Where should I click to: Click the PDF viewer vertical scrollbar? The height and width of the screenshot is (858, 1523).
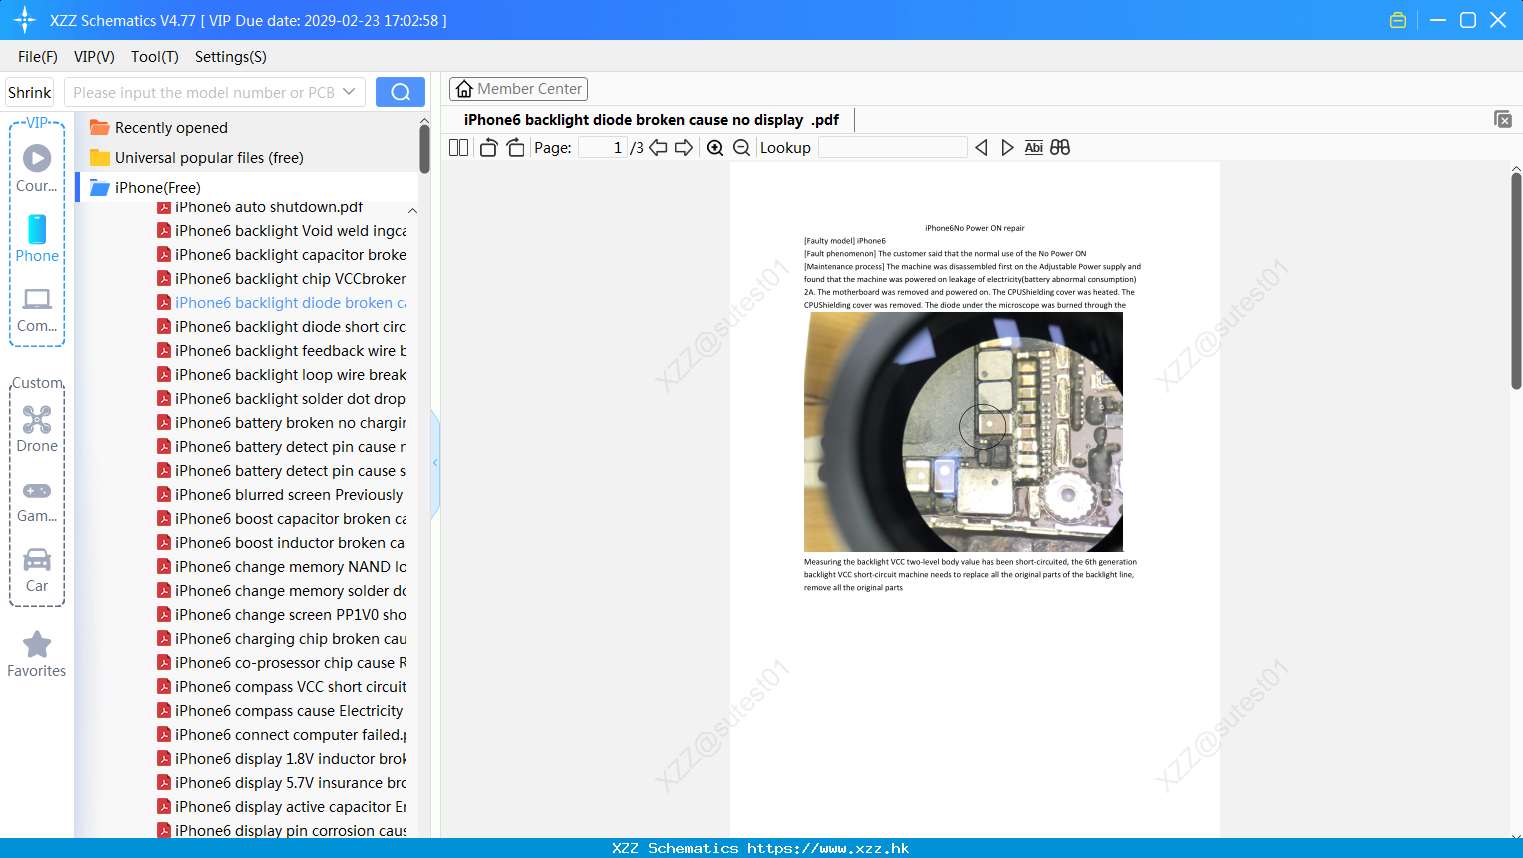1516,280
